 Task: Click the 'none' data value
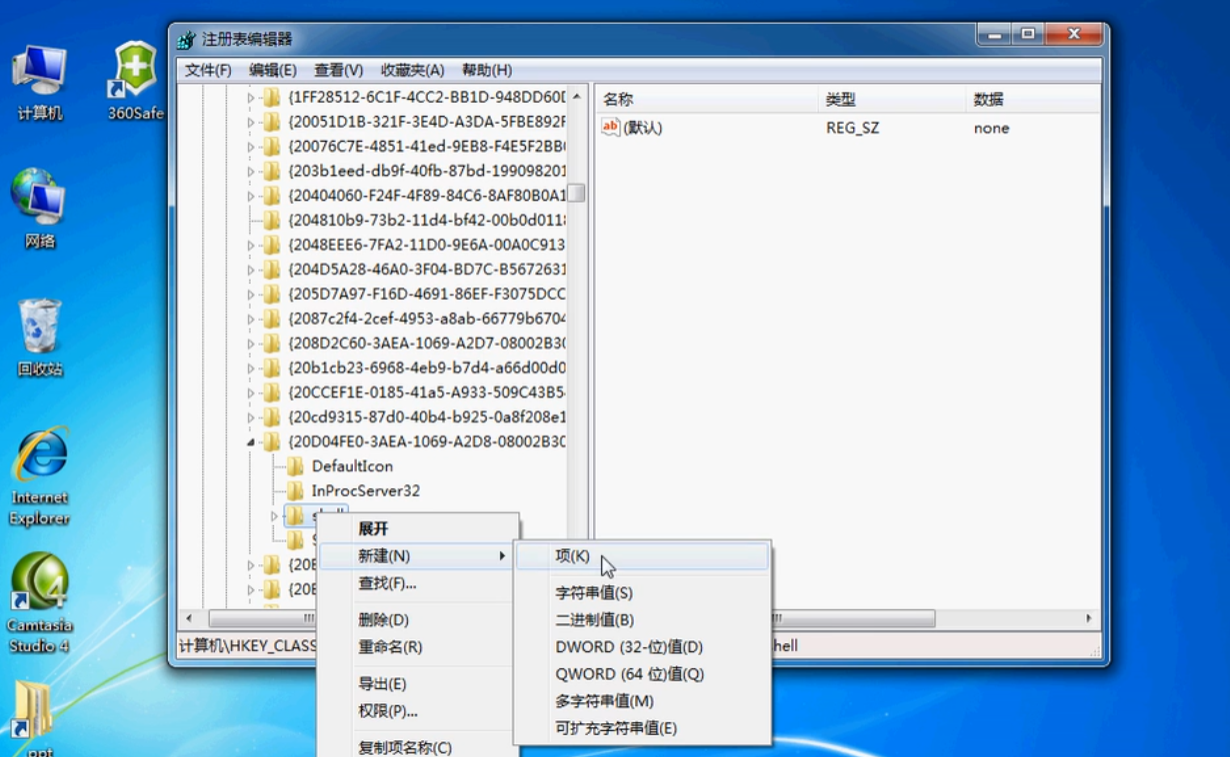991,128
